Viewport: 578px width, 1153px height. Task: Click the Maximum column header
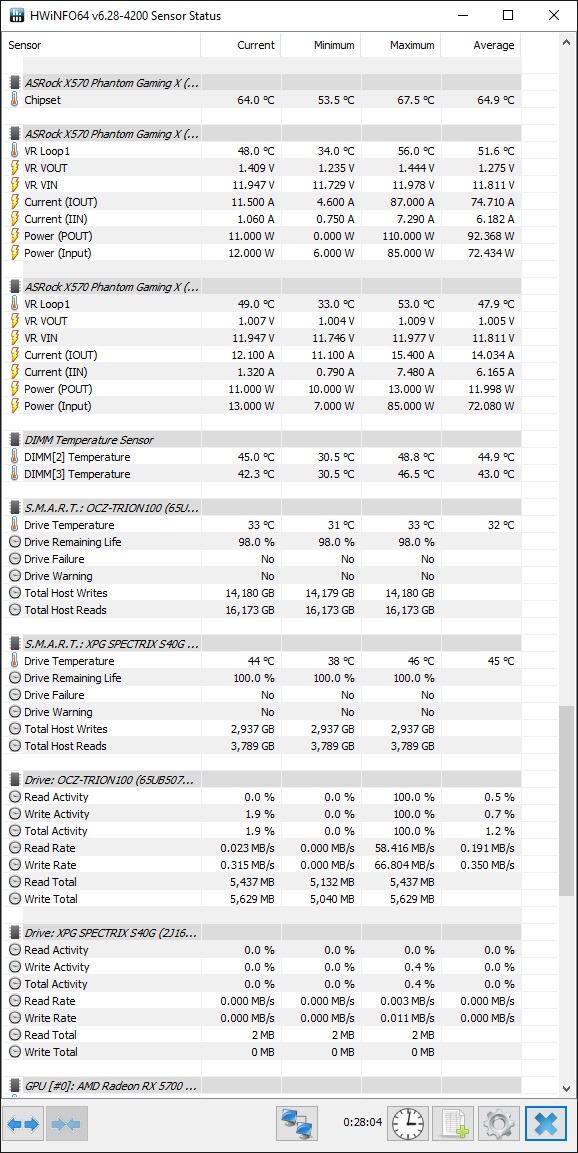click(x=401, y=45)
